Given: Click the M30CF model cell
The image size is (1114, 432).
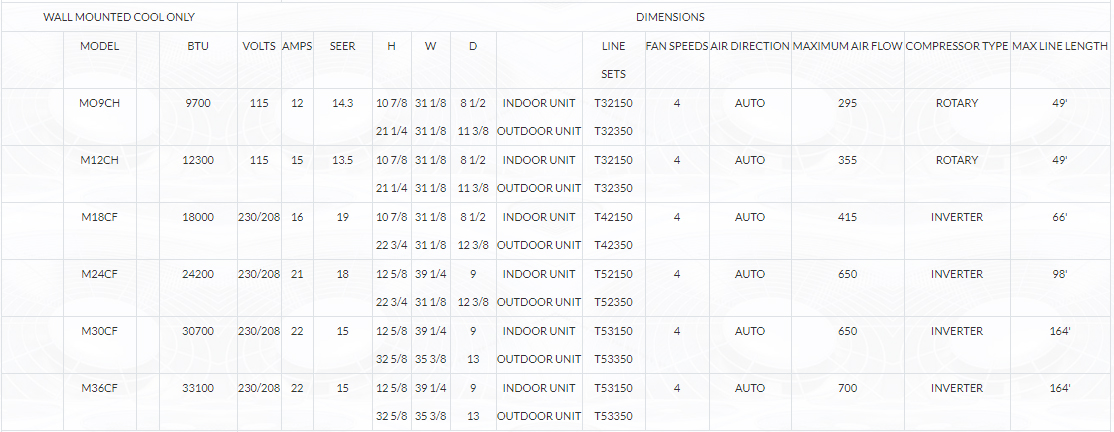Looking at the screenshot, I should click(x=99, y=330).
